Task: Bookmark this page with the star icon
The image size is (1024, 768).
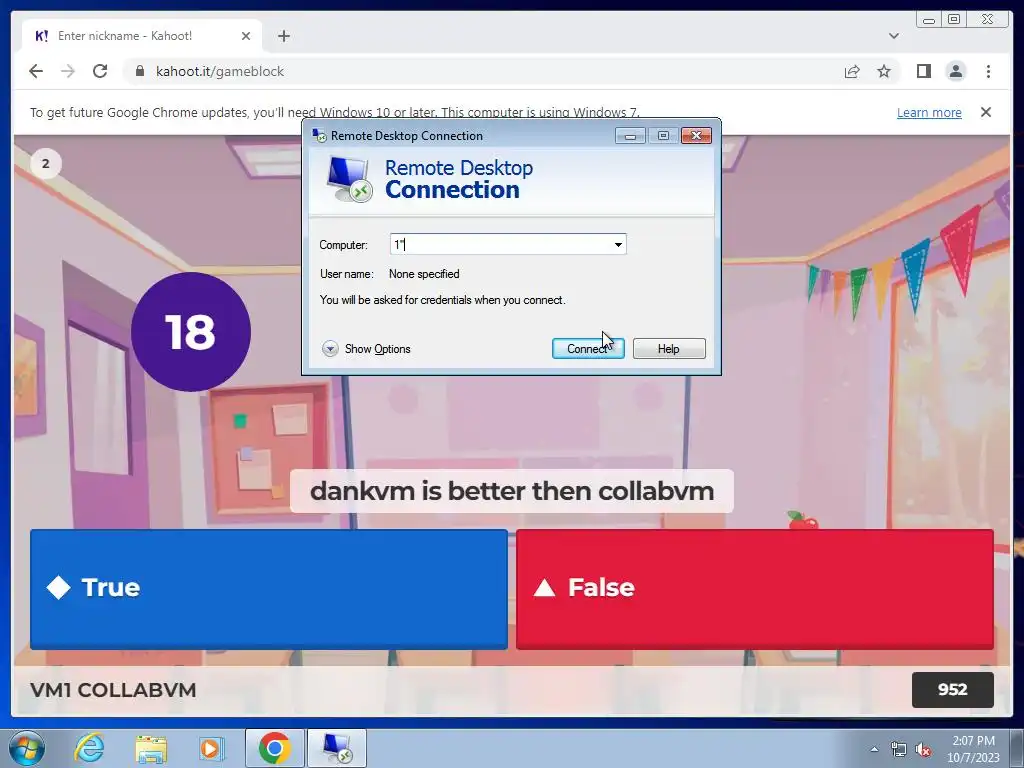Action: click(x=884, y=71)
